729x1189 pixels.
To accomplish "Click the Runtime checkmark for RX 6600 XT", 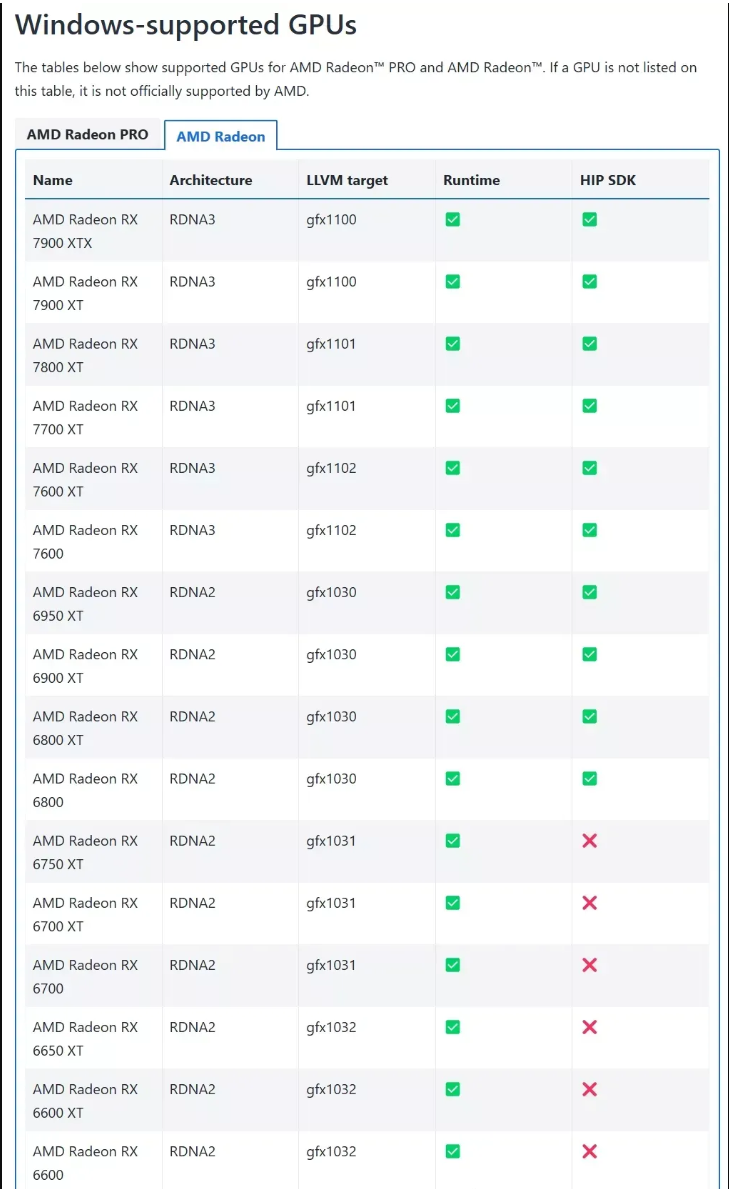I will coord(453,1090).
